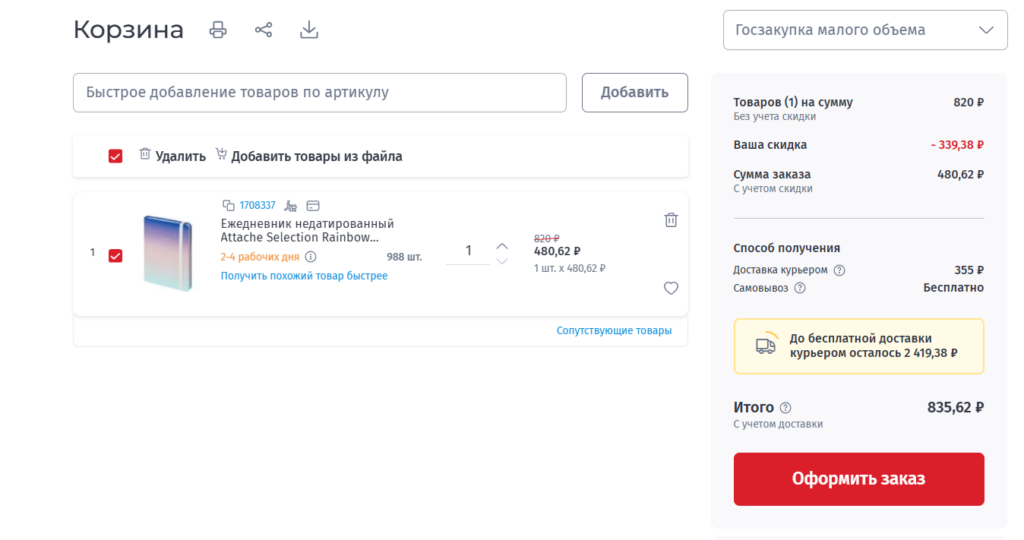The height and width of the screenshot is (540, 1024).
Task: Increase diary quantity with up arrow
Action: pyautogui.click(x=502, y=246)
